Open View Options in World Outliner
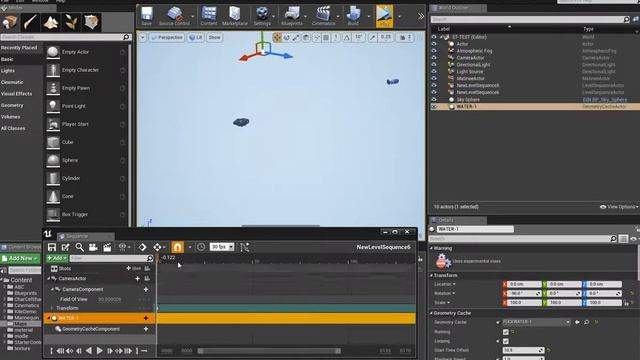 coord(619,207)
